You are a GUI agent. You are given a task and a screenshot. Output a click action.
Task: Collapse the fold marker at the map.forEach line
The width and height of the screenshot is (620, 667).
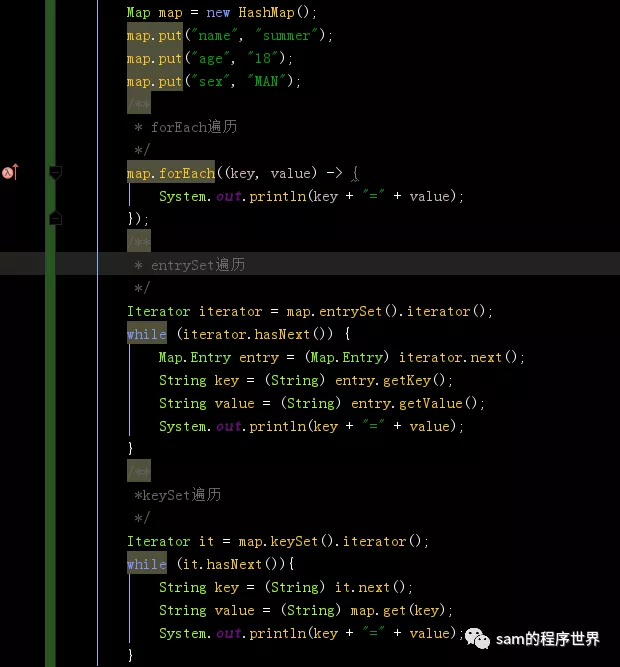pos(55,173)
